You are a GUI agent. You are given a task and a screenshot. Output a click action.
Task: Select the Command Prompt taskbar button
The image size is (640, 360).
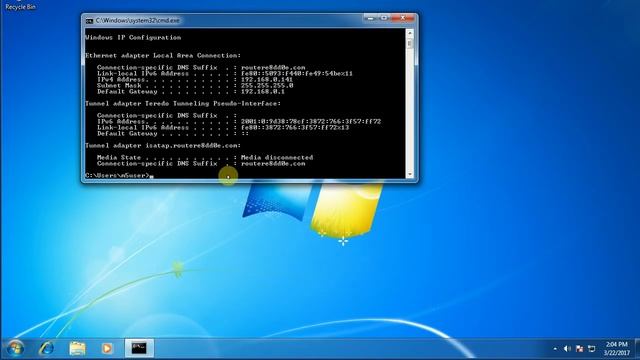pyautogui.click(x=139, y=348)
